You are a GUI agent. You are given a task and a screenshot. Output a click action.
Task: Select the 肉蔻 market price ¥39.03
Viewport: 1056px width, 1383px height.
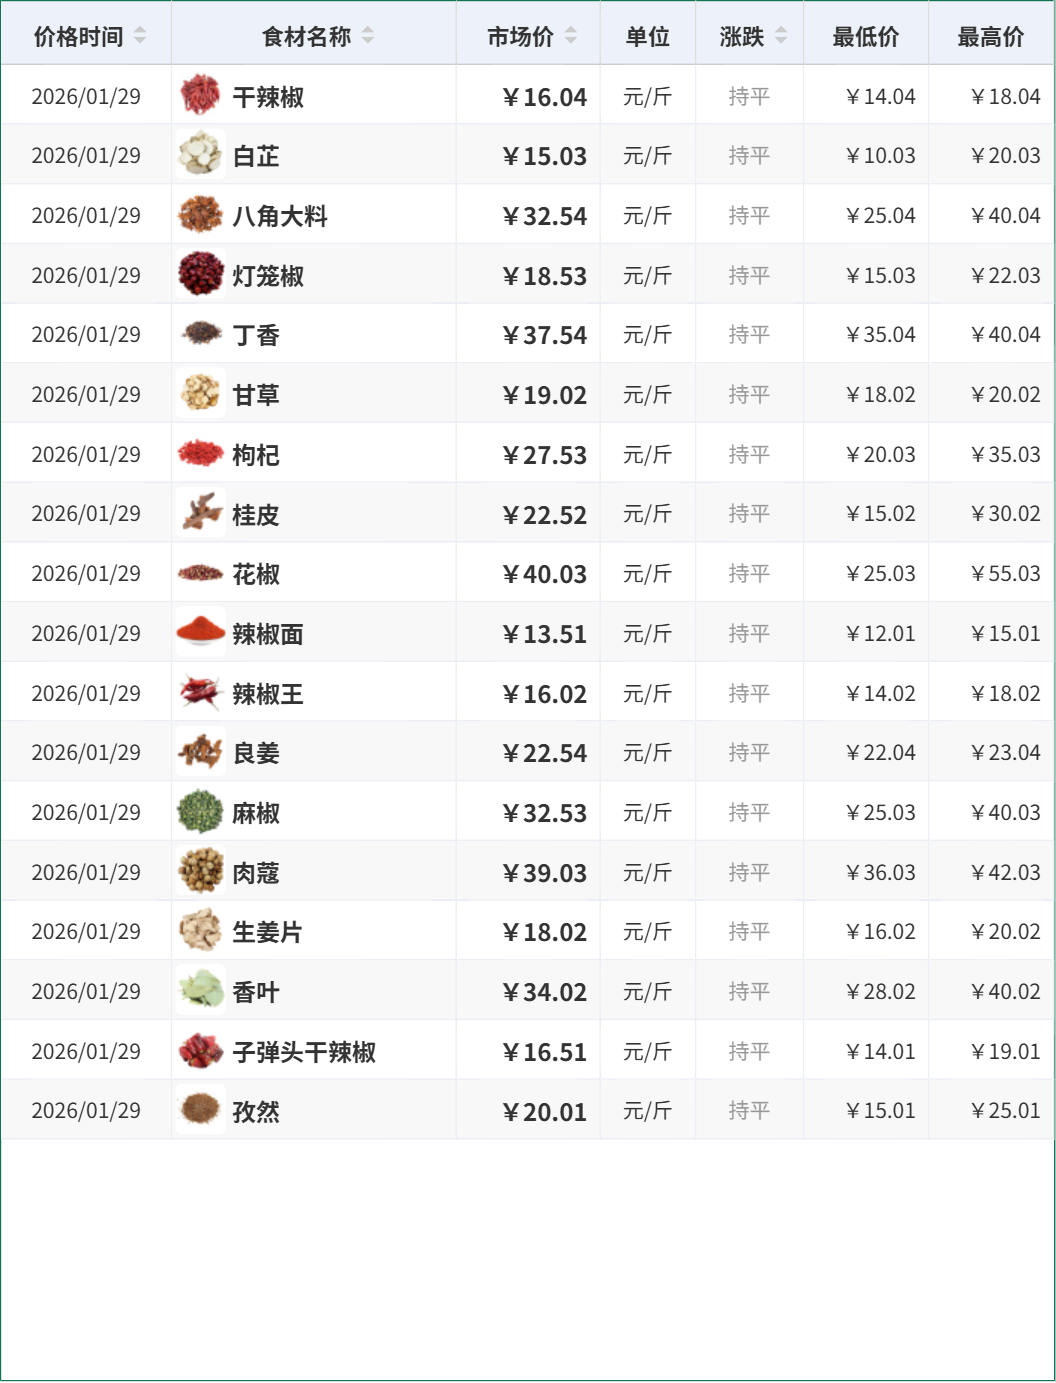point(545,873)
